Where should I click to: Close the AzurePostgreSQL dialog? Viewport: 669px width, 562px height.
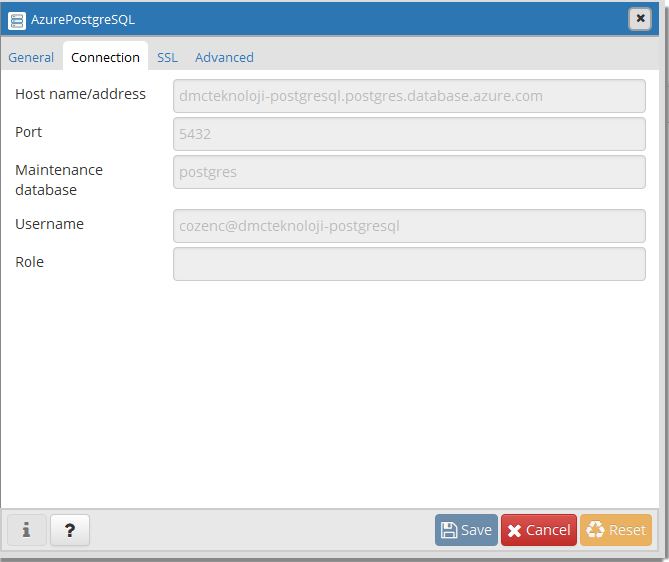coord(640,19)
